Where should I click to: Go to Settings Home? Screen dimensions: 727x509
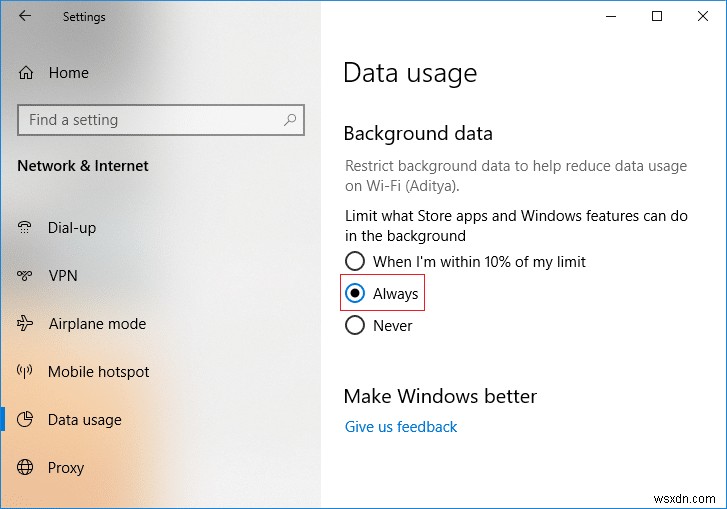click(68, 73)
